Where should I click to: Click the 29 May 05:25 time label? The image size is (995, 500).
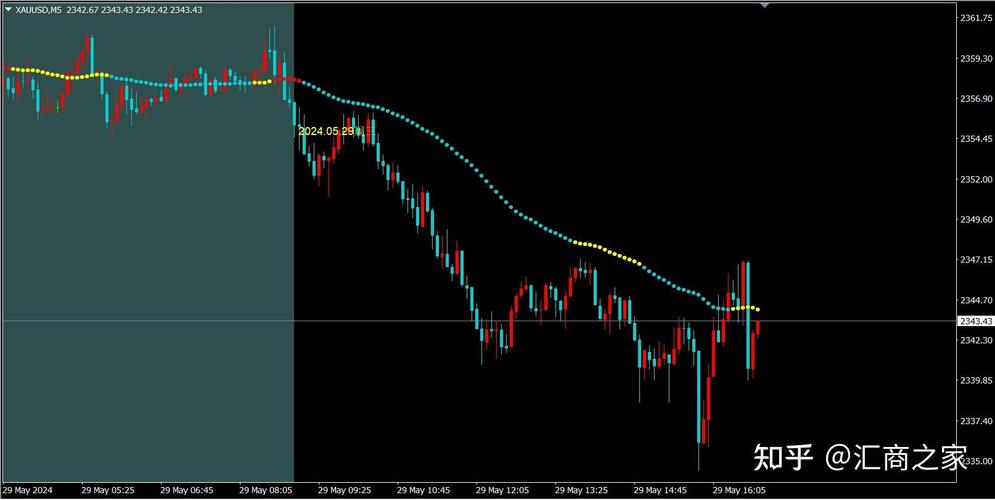coord(108,491)
